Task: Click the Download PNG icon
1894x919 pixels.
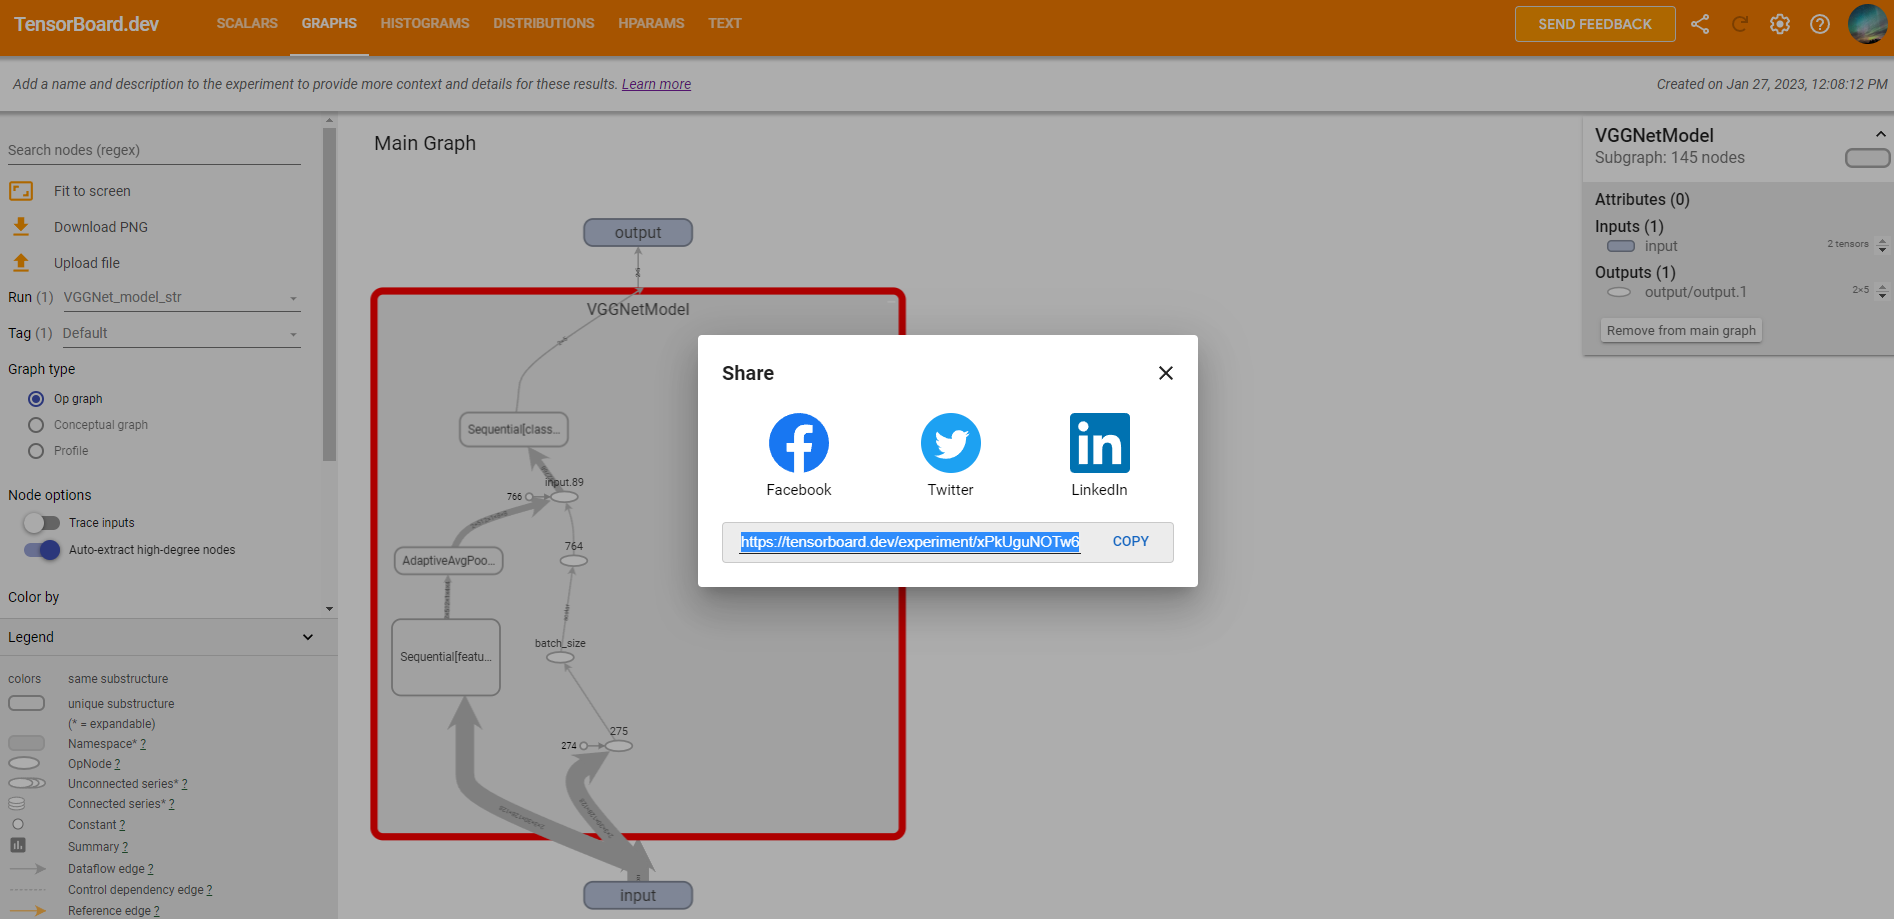Action: coord(21,227)
